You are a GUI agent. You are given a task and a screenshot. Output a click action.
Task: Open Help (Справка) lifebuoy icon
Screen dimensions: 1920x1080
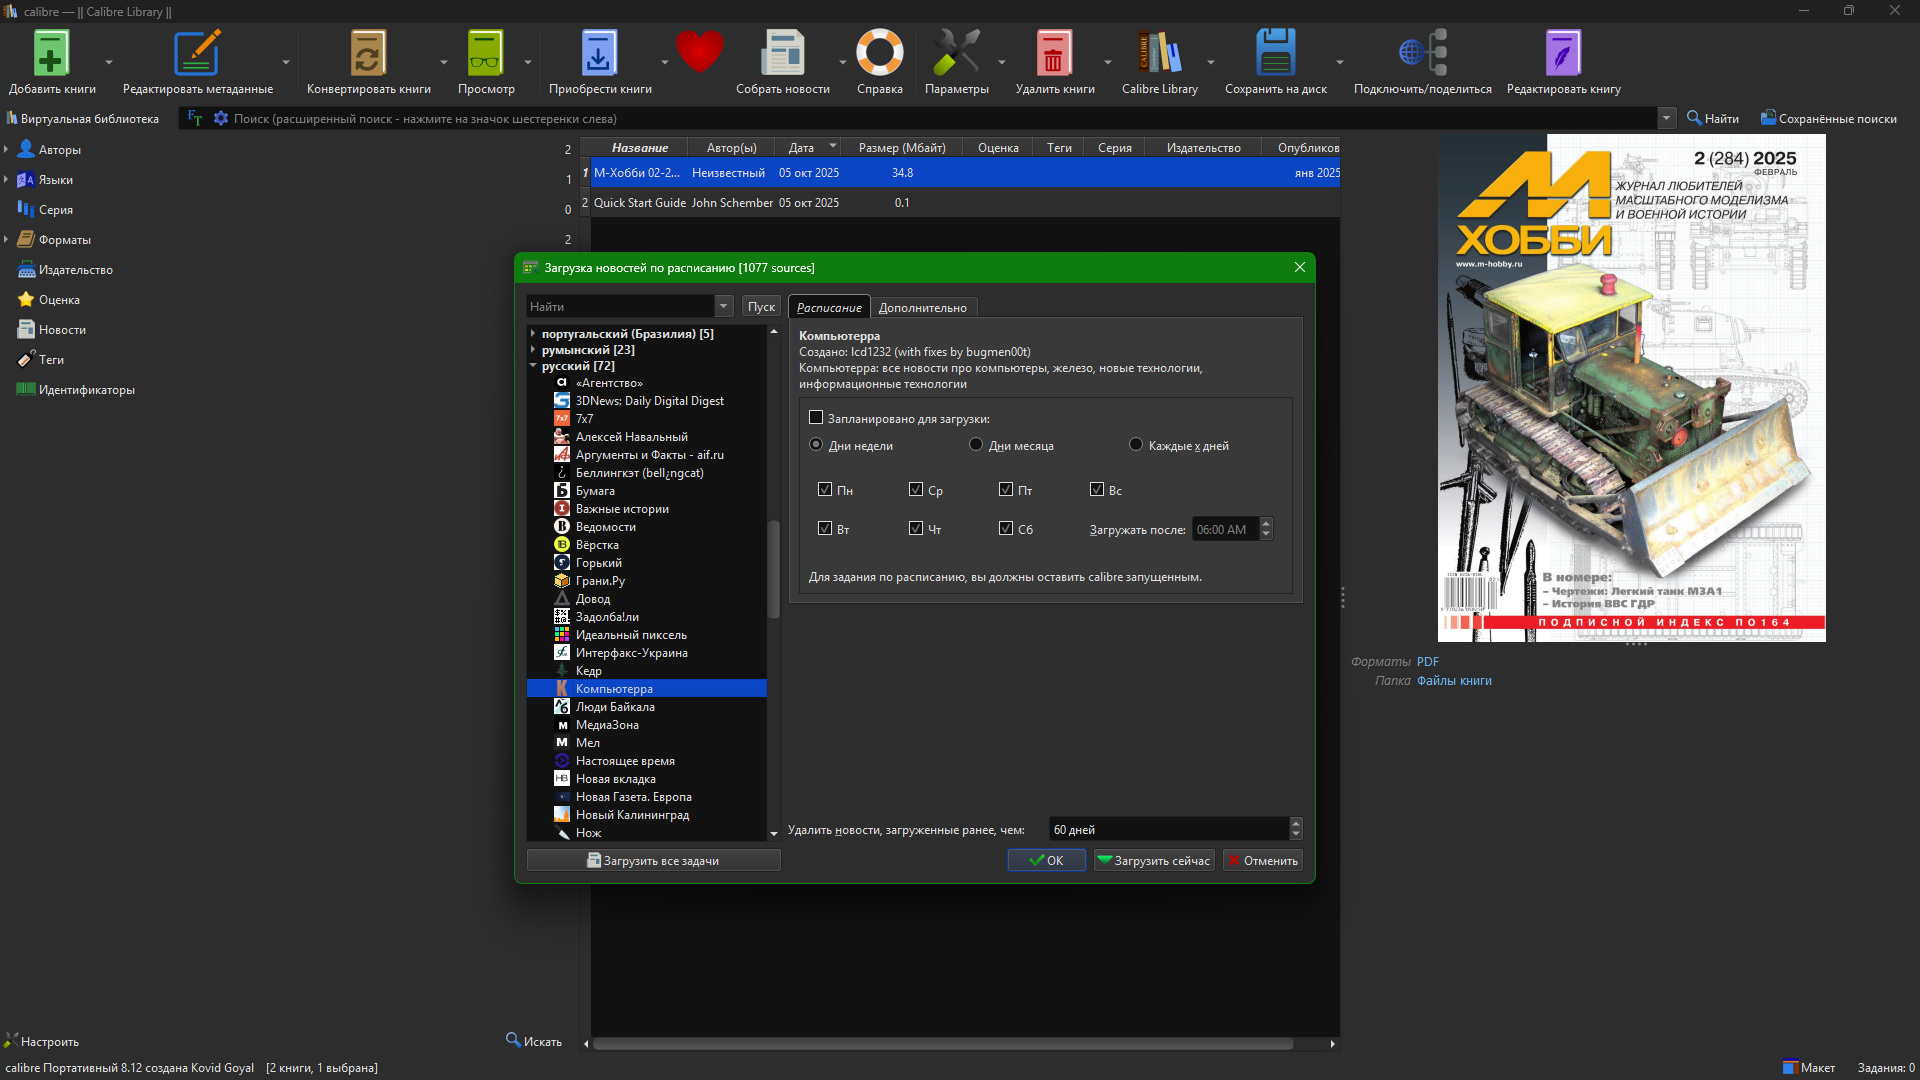click(879, 54)
